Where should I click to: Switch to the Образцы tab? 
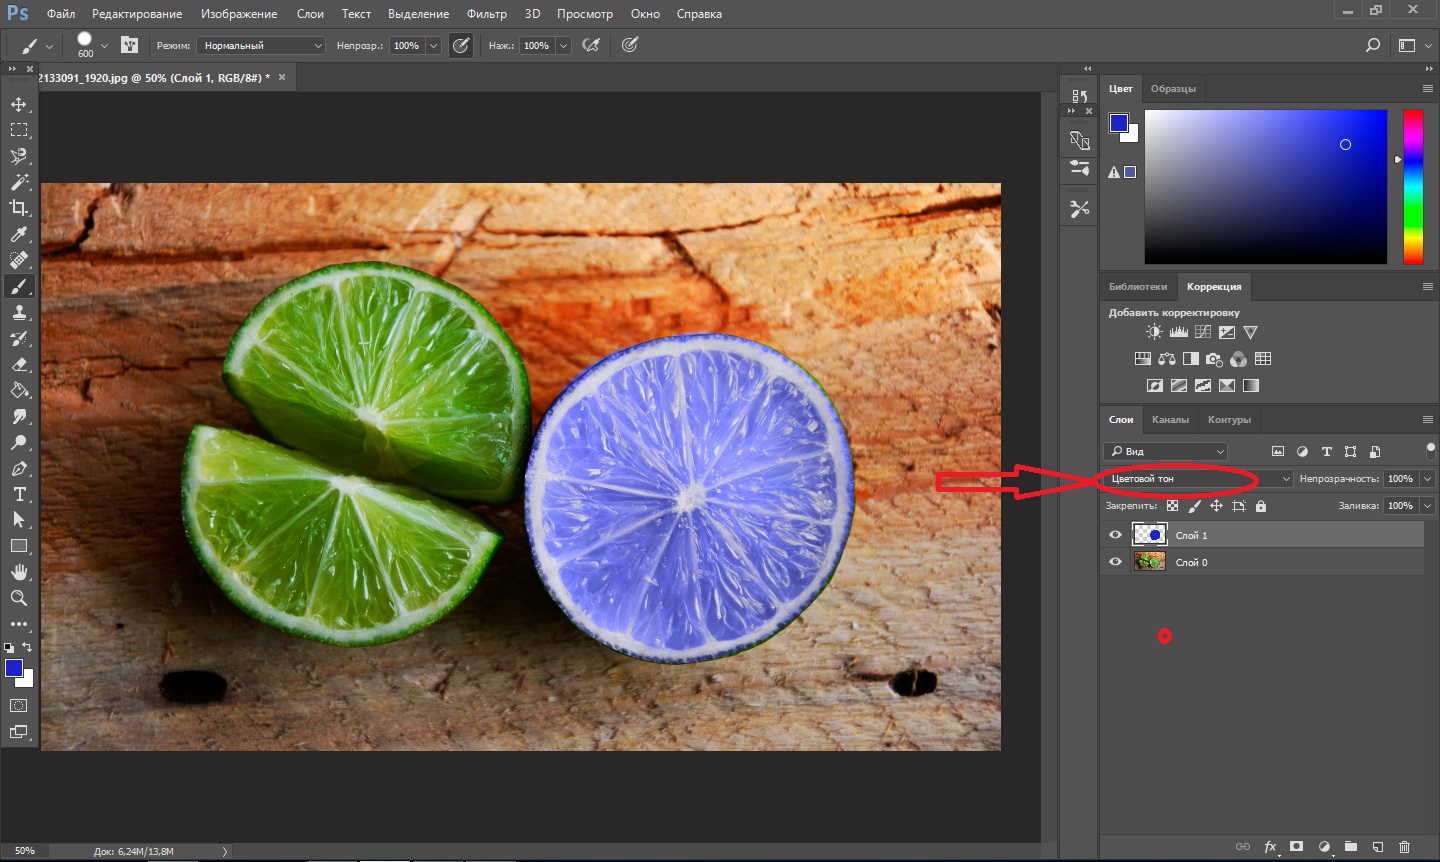tap(1173, 89)
